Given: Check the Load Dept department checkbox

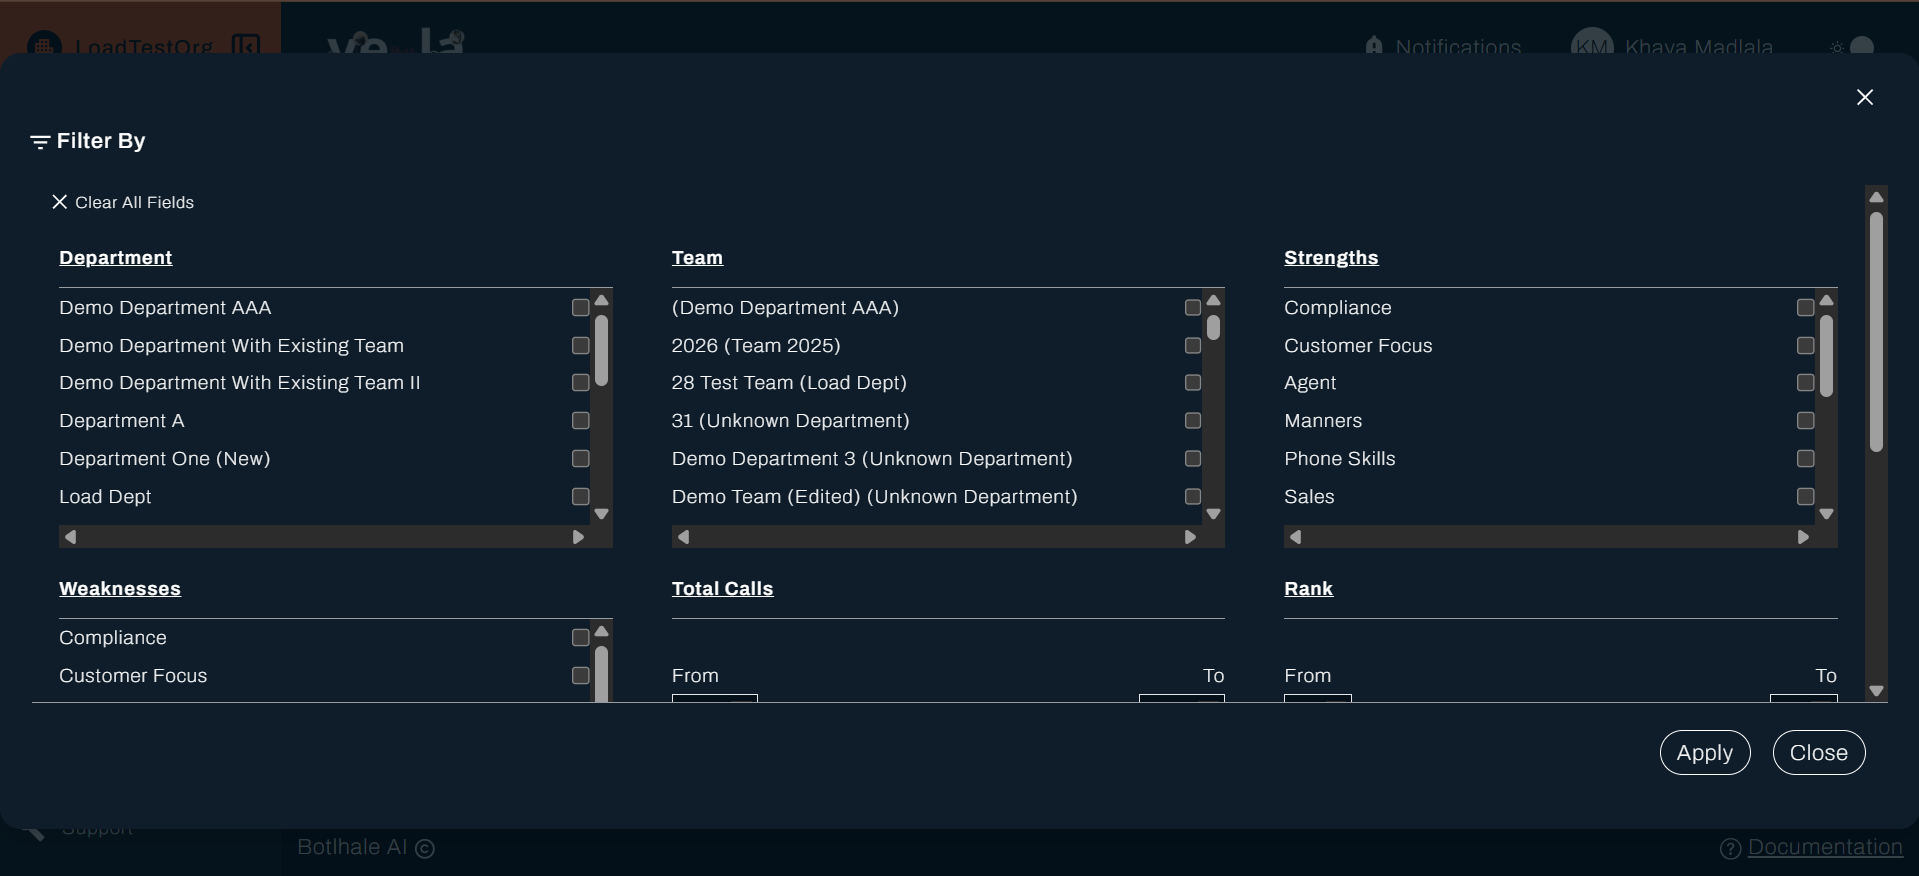Looking at the screenshot, I should [580, 497].
